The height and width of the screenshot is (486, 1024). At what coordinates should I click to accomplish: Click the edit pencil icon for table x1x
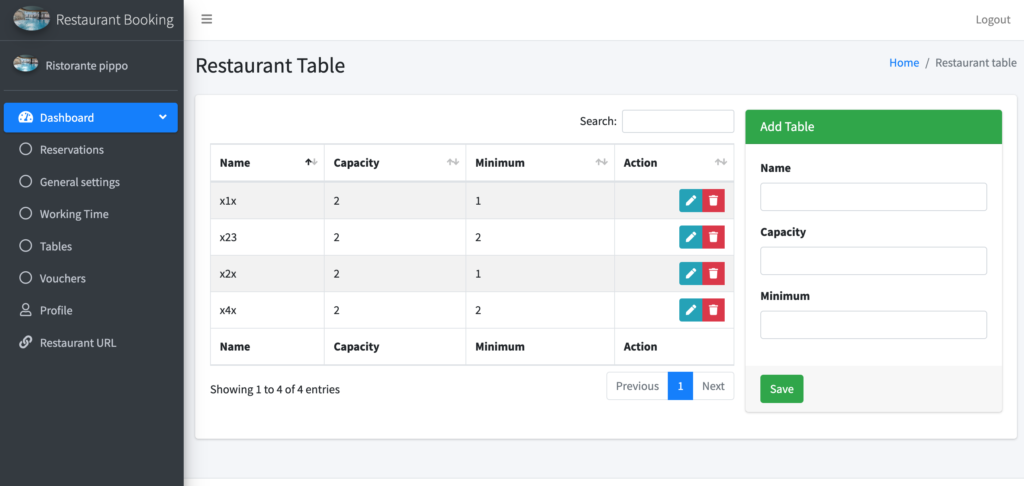point(690,201)
